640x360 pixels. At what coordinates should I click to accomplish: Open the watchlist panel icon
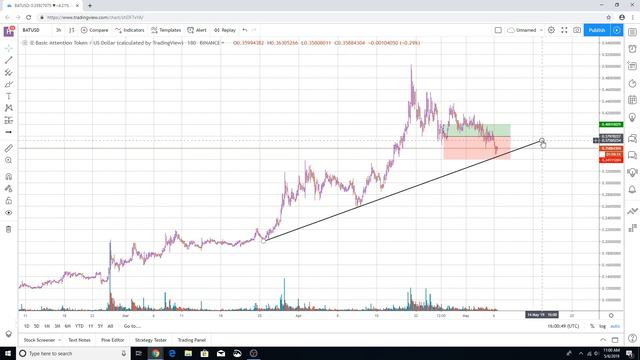(x=632, y=32)
